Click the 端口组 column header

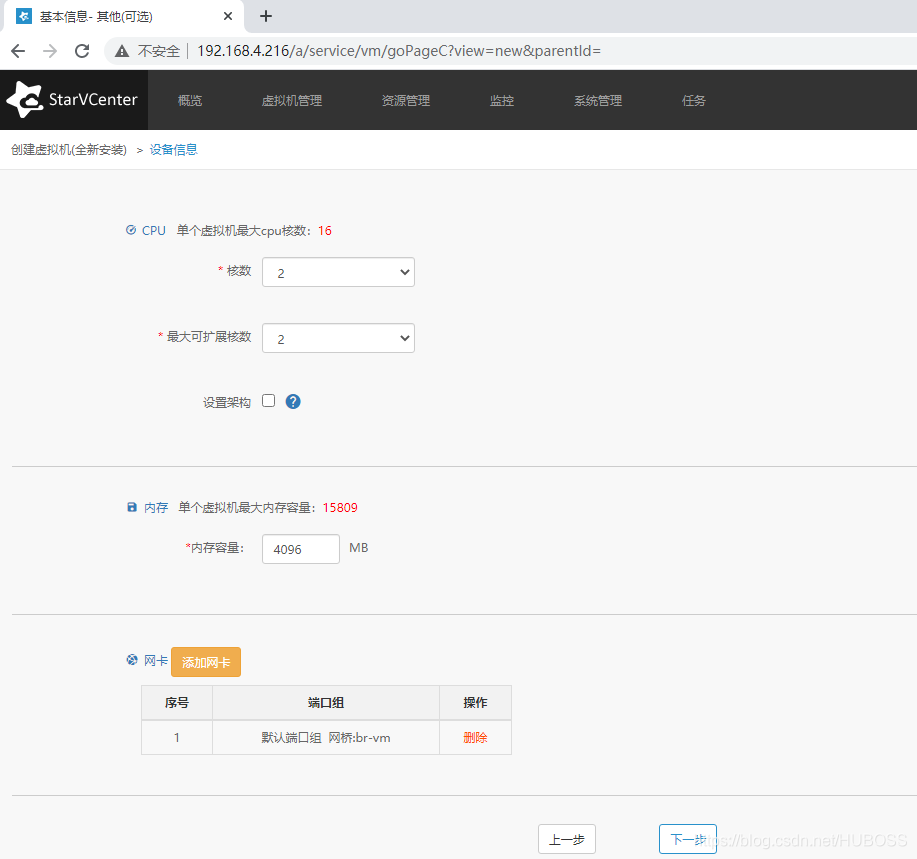click(326, 702)
